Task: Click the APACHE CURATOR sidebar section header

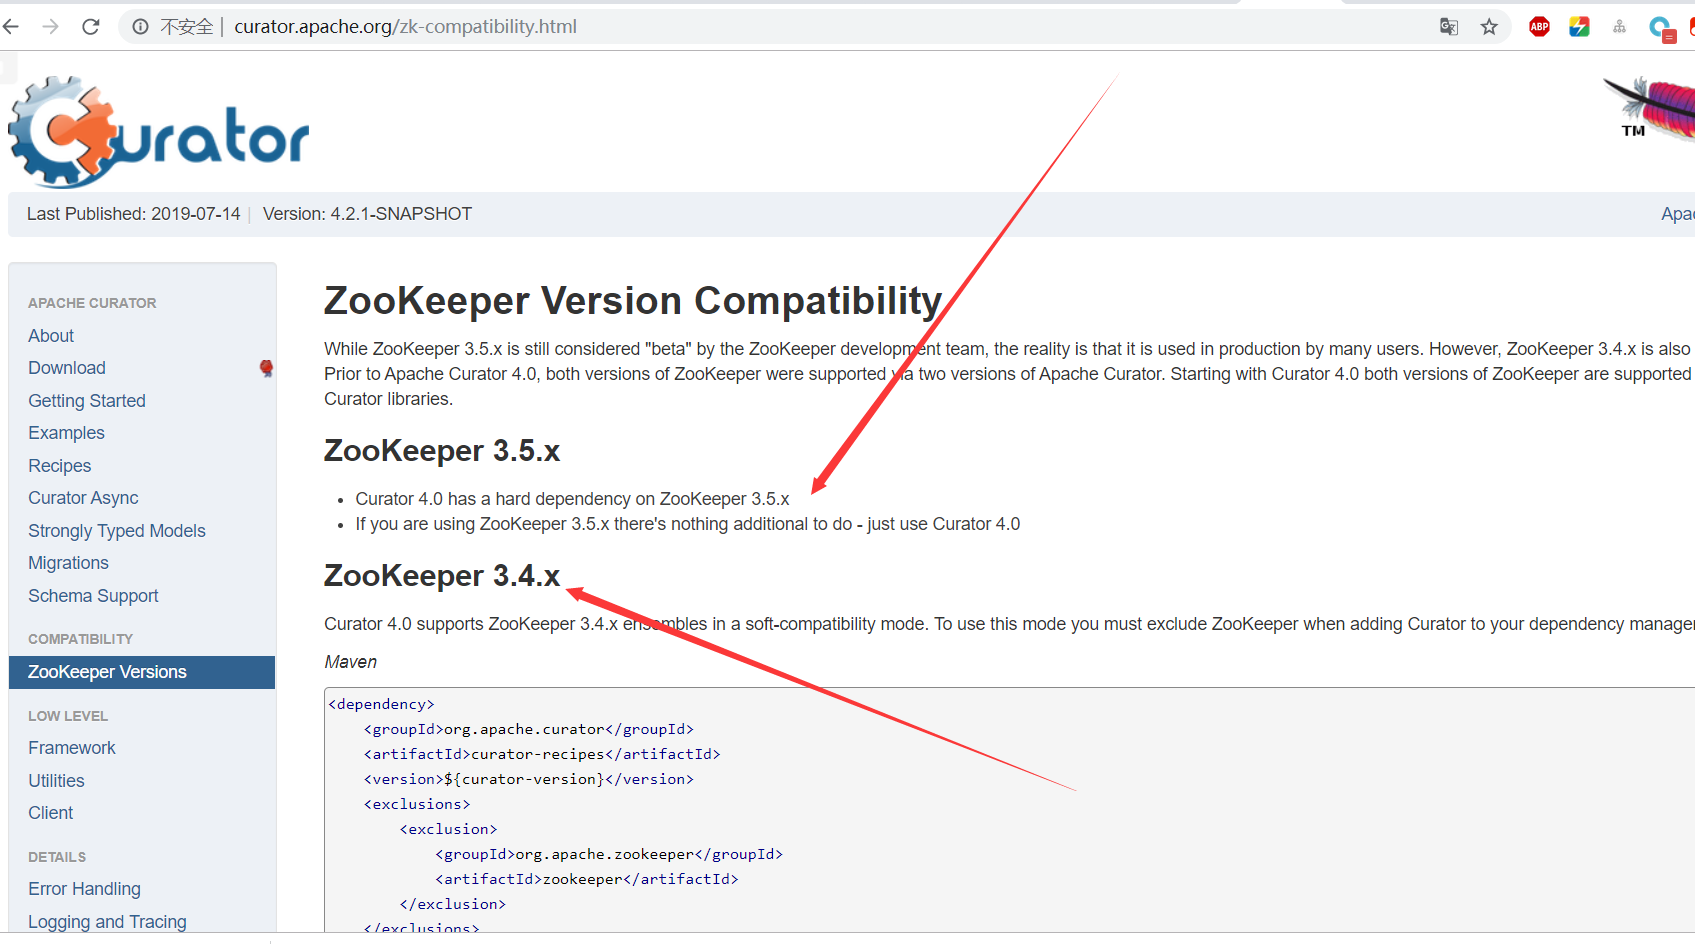Action: 92,303
